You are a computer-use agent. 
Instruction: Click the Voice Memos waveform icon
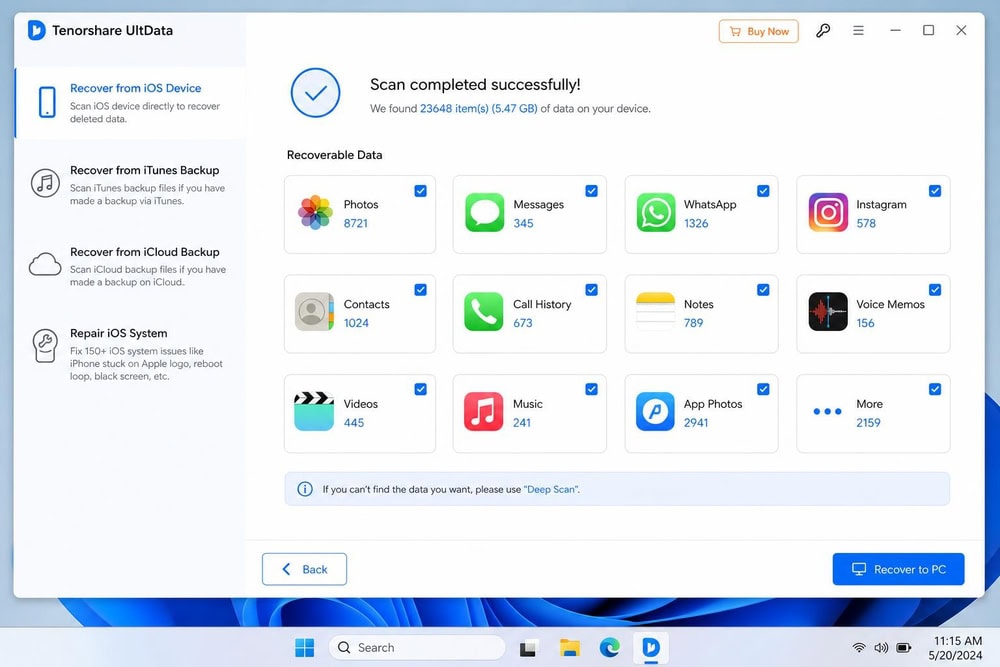828,312
